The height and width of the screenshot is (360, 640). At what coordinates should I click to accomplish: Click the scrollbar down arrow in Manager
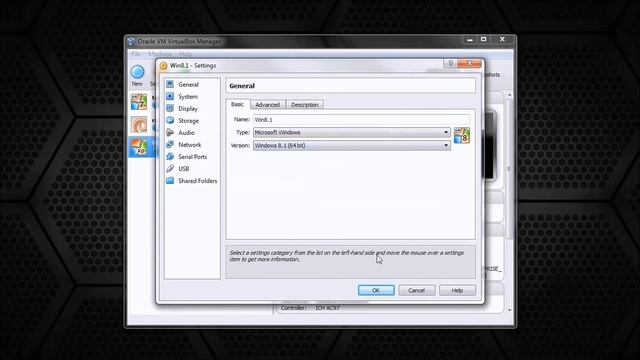click(x=509, y=310)
